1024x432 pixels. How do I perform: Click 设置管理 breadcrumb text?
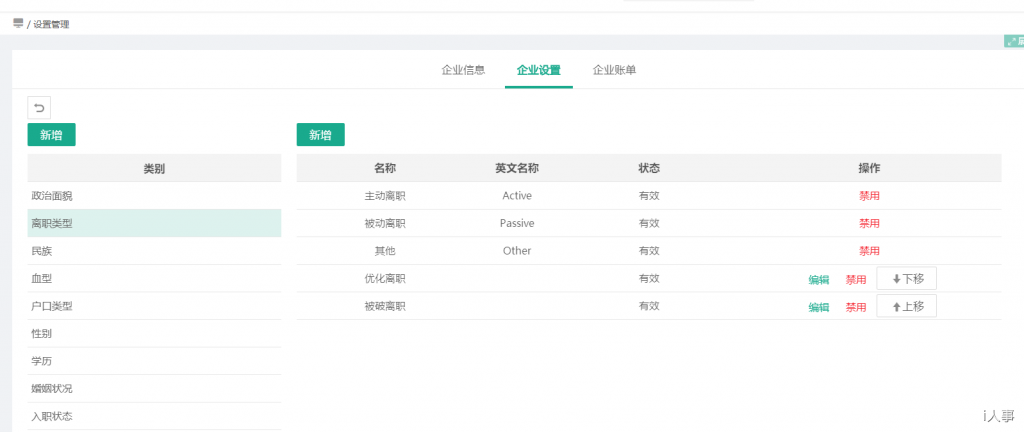click(x=52, y=24)
